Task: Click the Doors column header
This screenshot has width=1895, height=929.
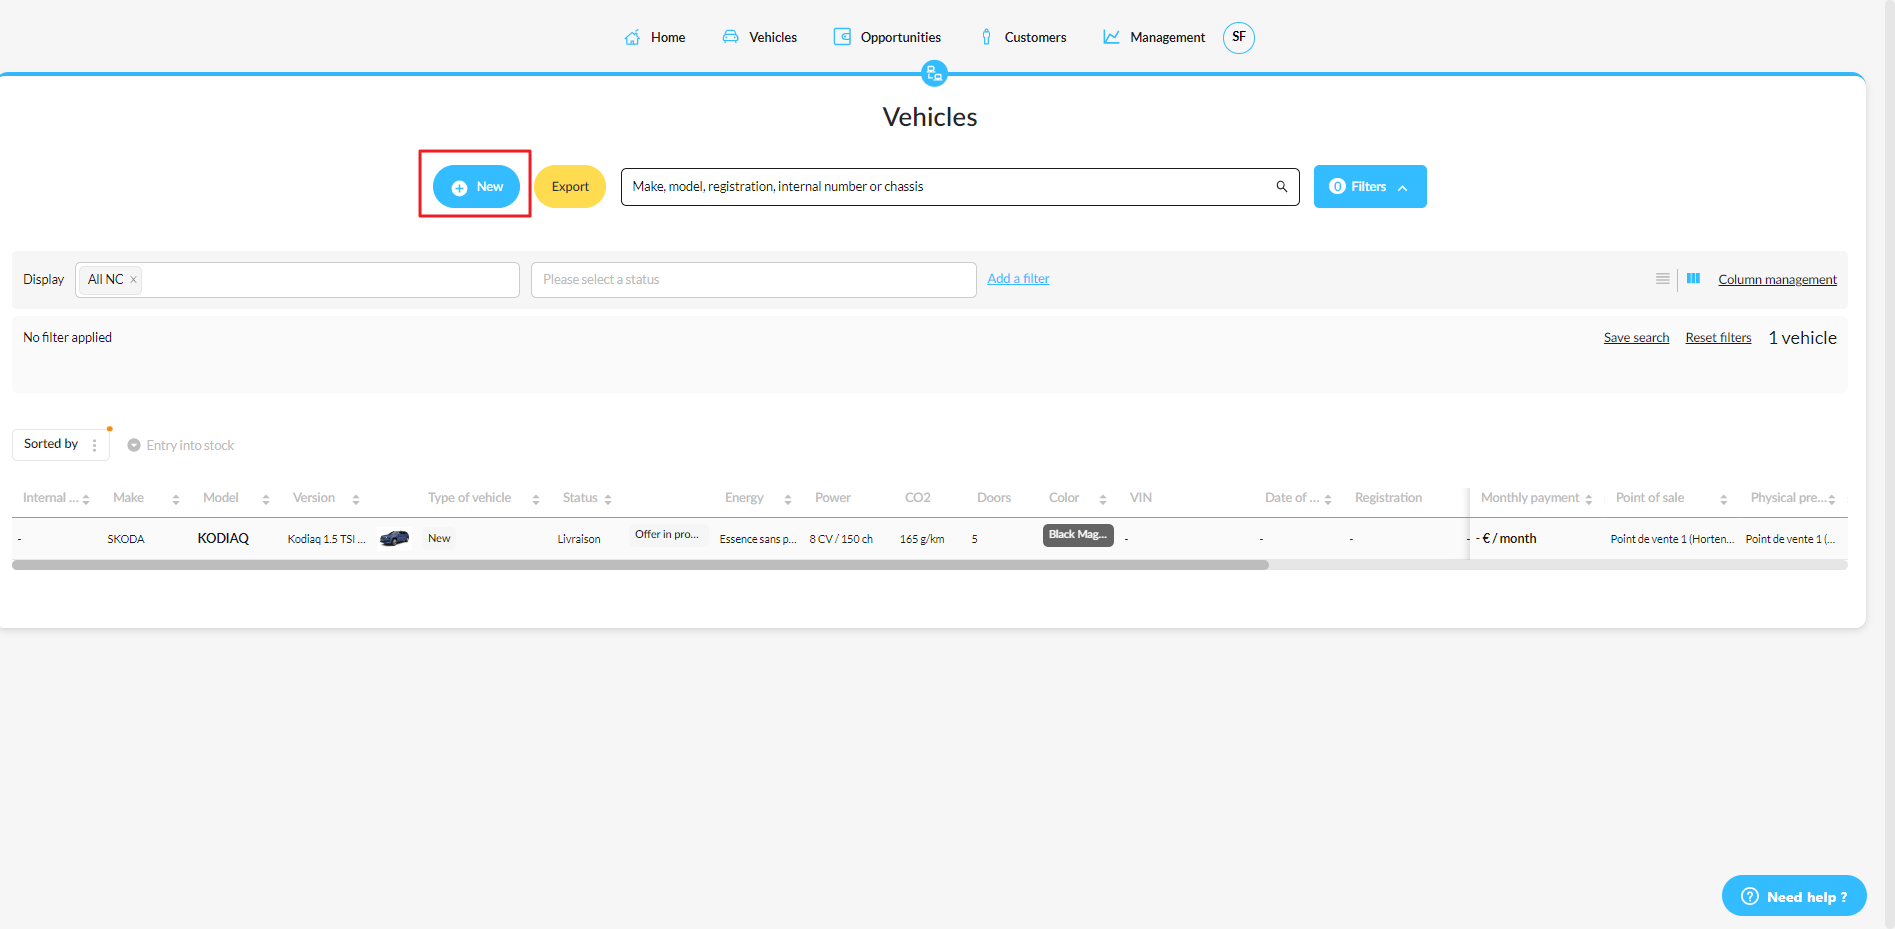Action: point(993,498)
